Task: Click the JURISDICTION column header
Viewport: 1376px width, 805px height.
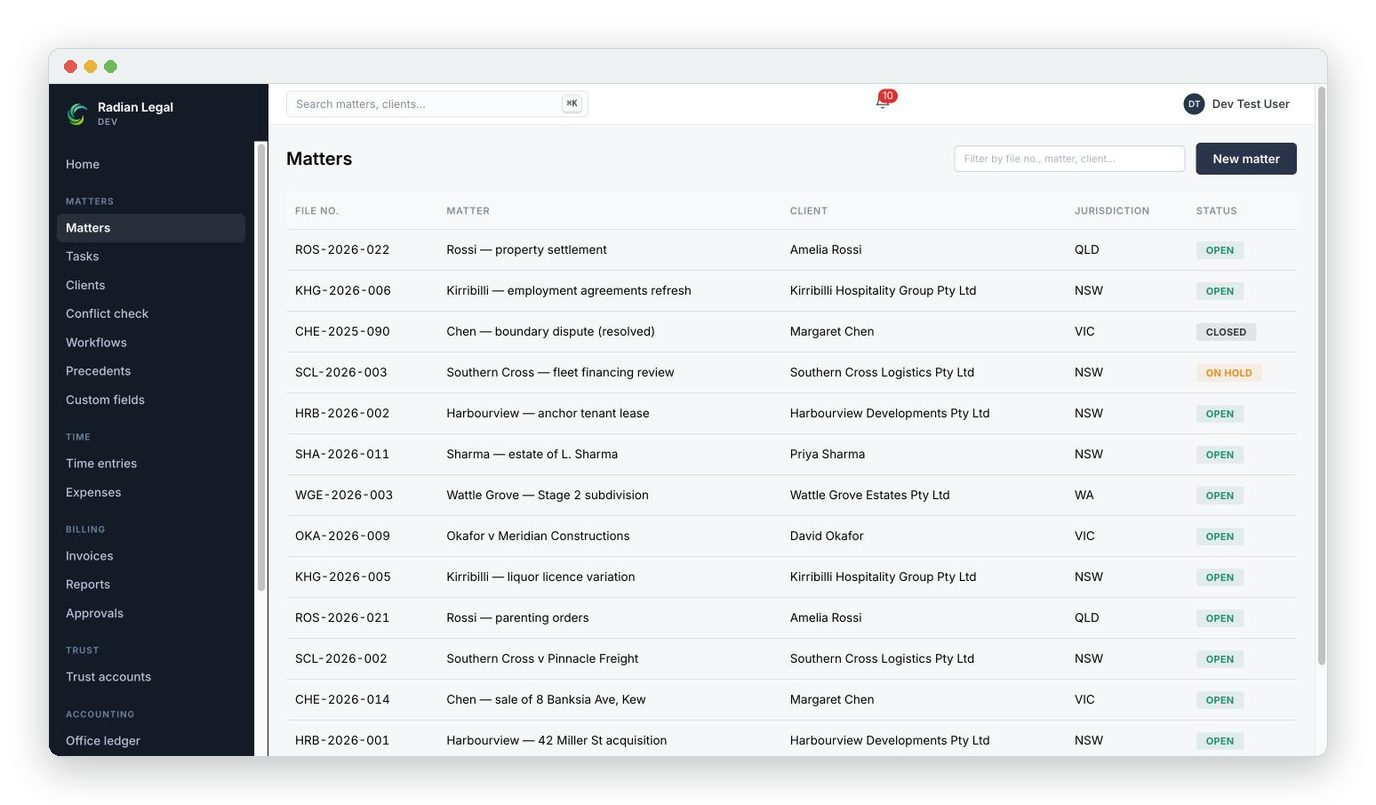Action: [1112, 211]
